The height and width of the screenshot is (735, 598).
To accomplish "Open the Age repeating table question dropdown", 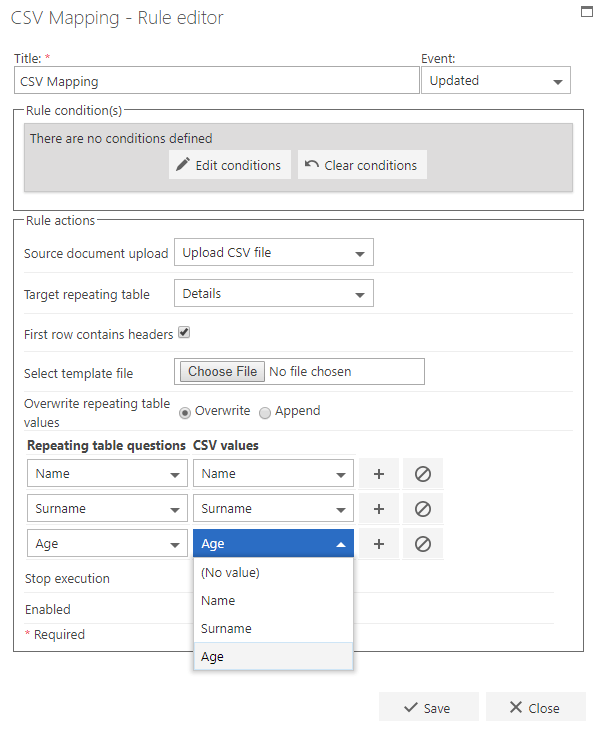I will coord(107,544).
